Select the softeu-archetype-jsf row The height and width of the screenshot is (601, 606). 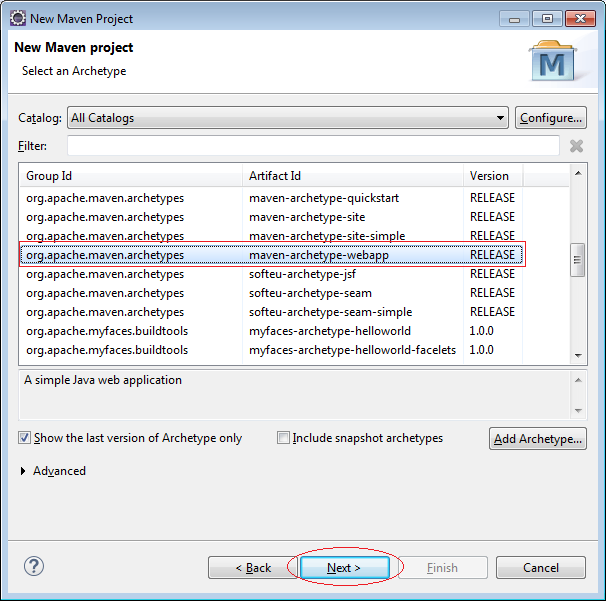coord(271,274)
